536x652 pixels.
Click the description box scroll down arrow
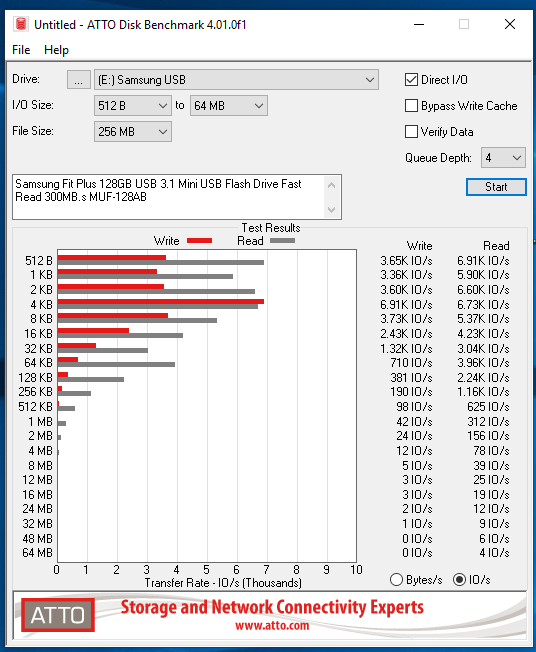pos(331,210)
